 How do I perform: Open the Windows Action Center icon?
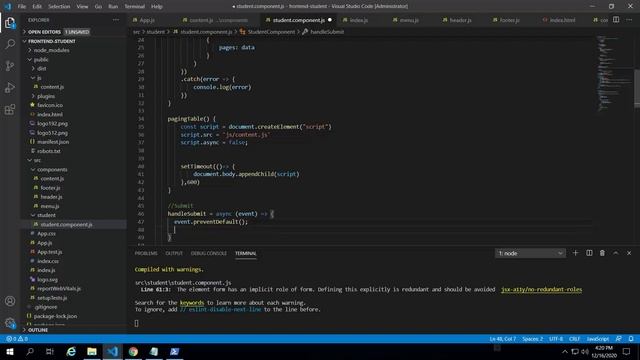point(627,351)
